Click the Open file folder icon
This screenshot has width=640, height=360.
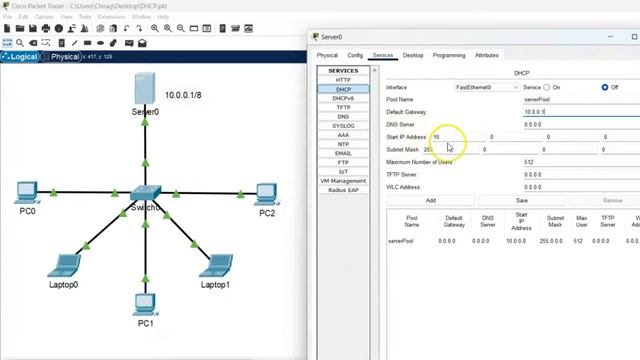tap(20, 29)
